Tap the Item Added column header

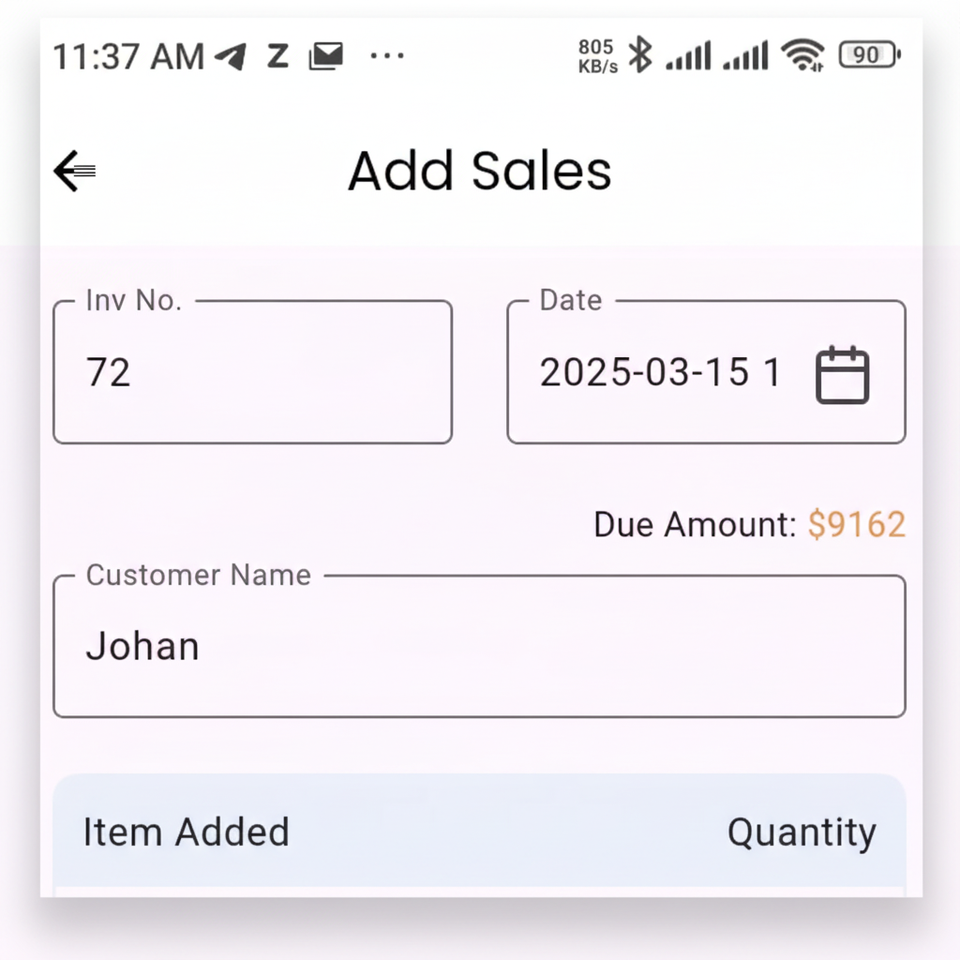[186, 832]
